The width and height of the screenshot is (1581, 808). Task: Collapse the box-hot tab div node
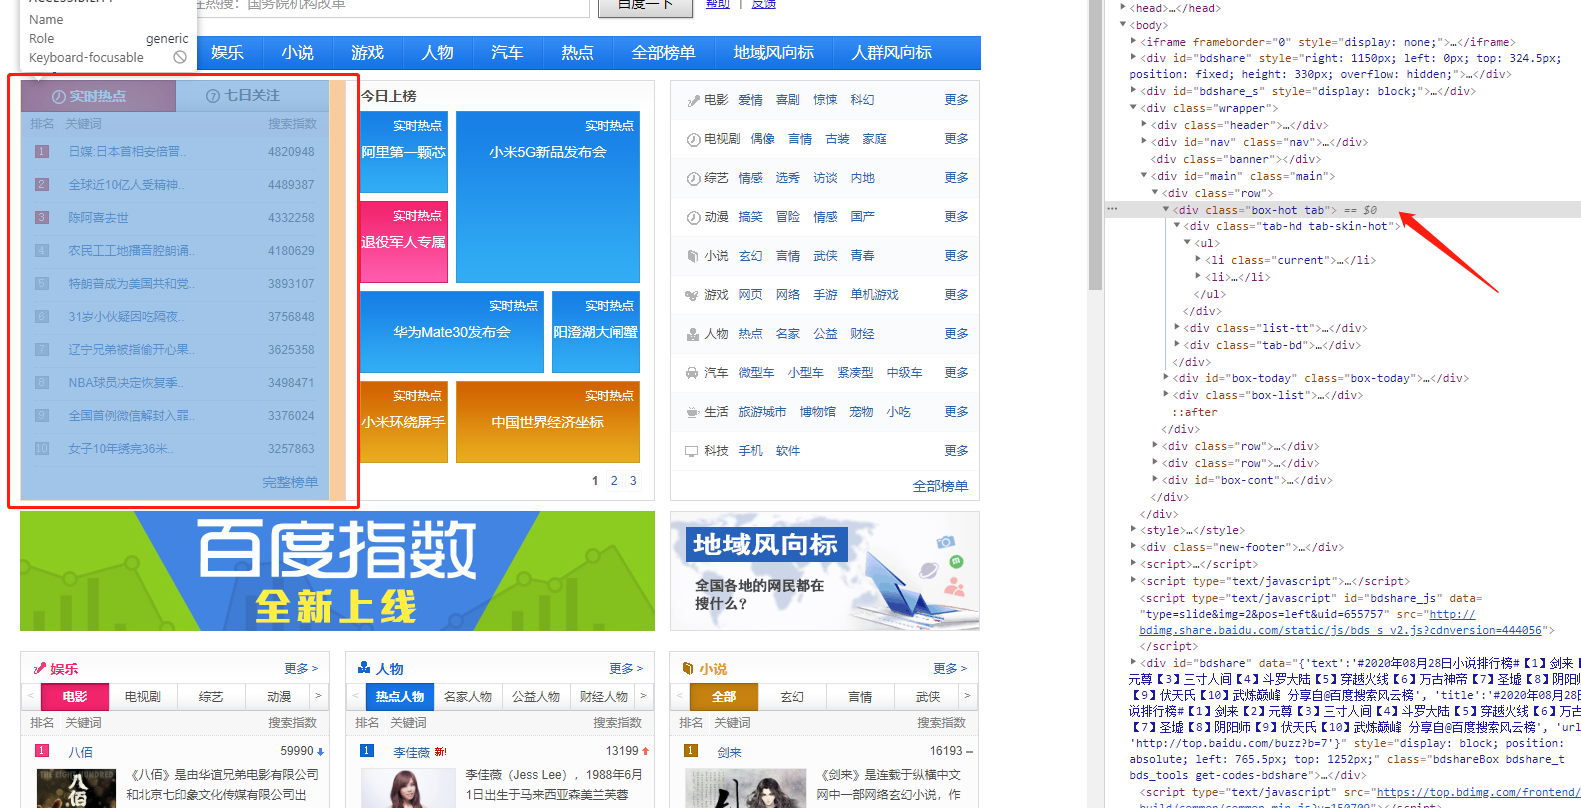coord(1166,210)
